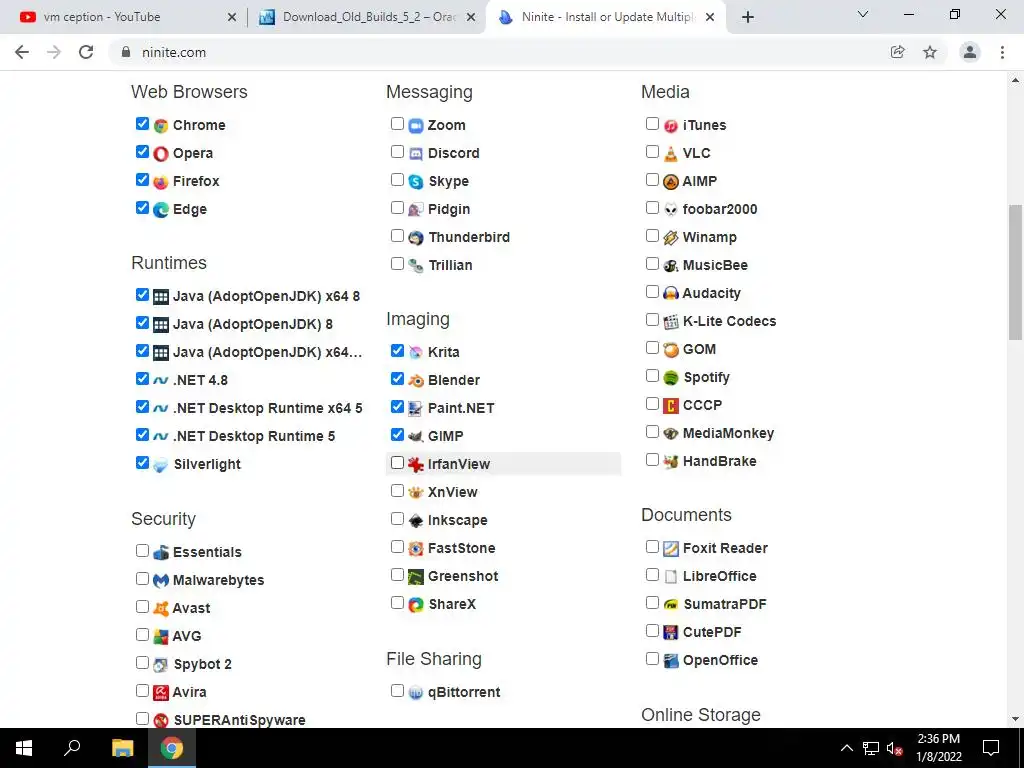Viewport: 1024px width, 768px height.
Task: Open the notification center icon
Action: [991, 748]
